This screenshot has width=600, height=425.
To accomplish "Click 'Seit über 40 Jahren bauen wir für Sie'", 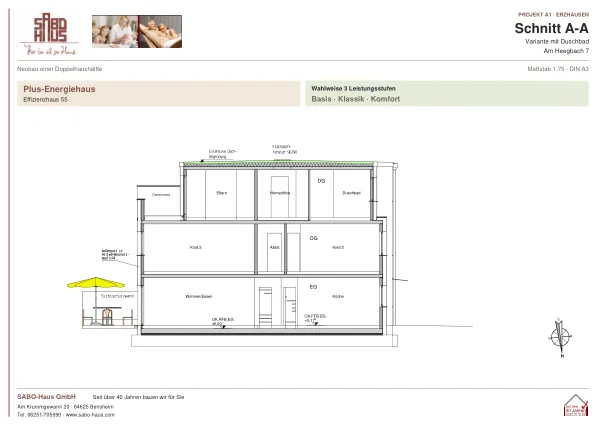I will coord(138,397).
